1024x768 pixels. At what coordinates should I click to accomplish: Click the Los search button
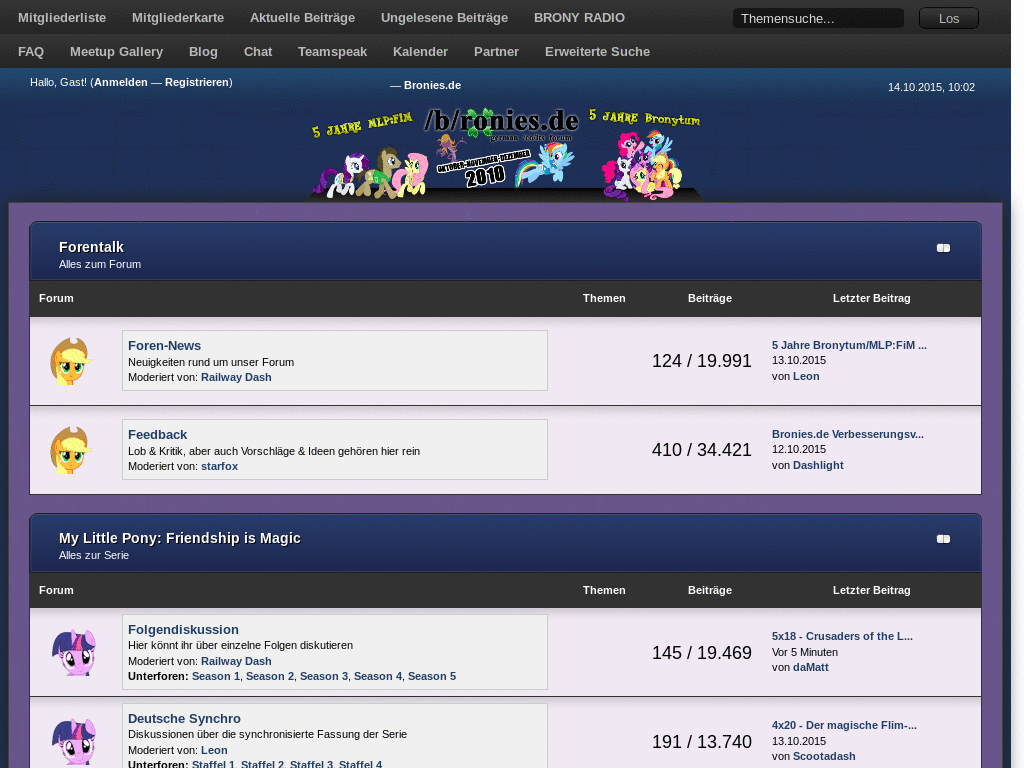coord(949,18)
